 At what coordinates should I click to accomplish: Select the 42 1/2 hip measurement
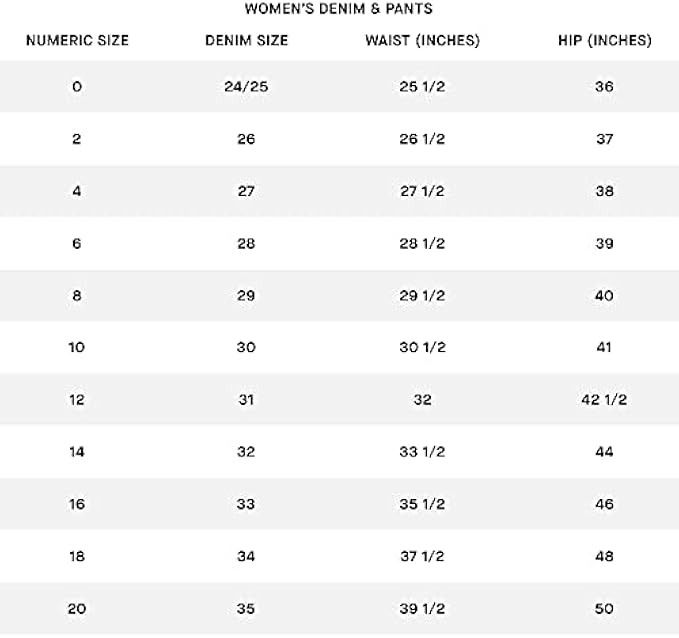pyautogui.click(x=604, y=400)
